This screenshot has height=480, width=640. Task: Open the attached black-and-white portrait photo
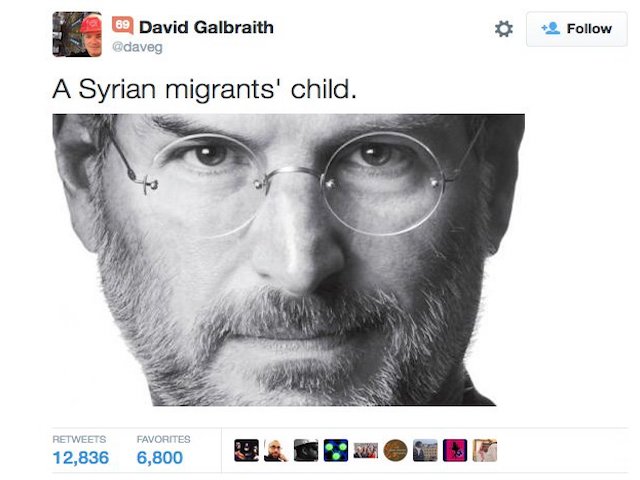click(288, 260)
